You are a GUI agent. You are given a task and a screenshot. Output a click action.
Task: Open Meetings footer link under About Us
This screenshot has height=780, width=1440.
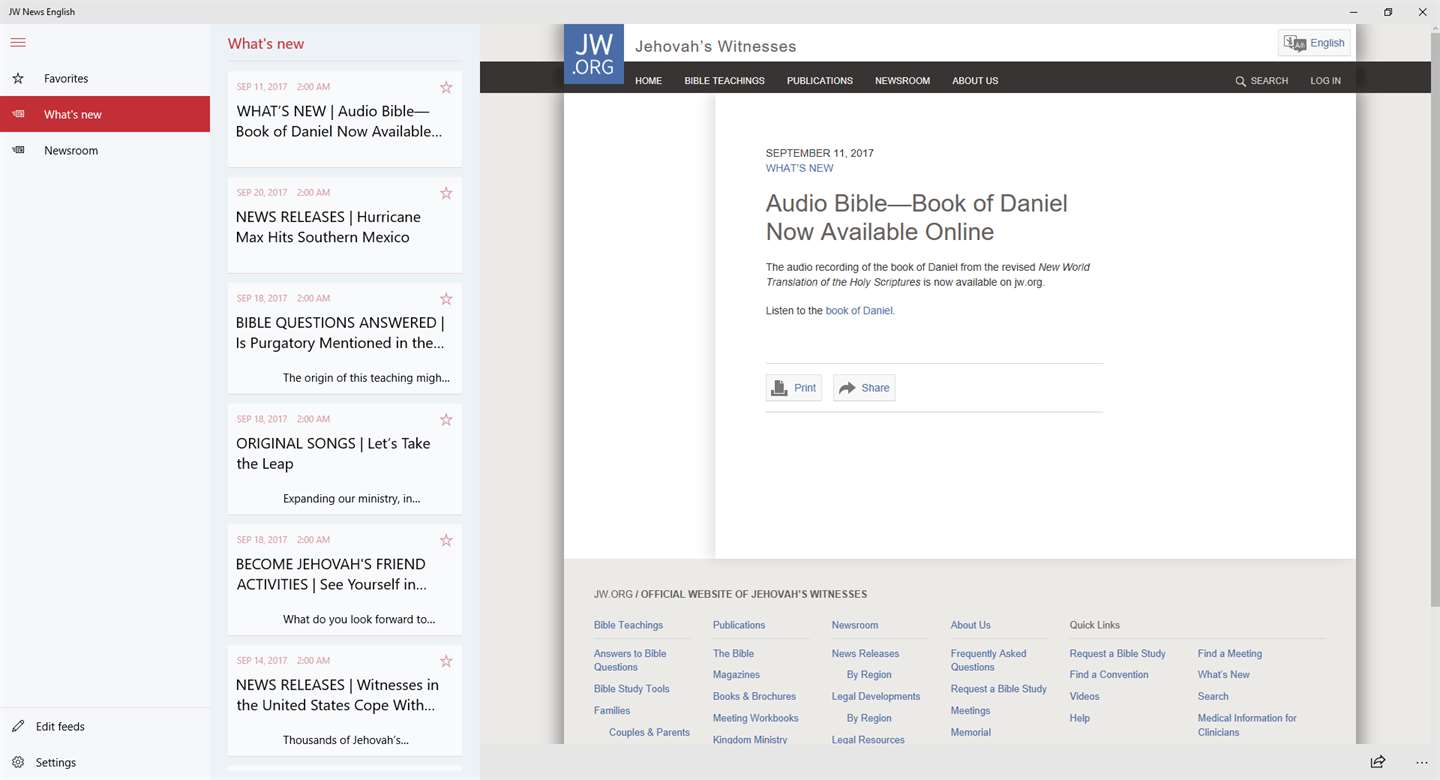pos(970,711)
